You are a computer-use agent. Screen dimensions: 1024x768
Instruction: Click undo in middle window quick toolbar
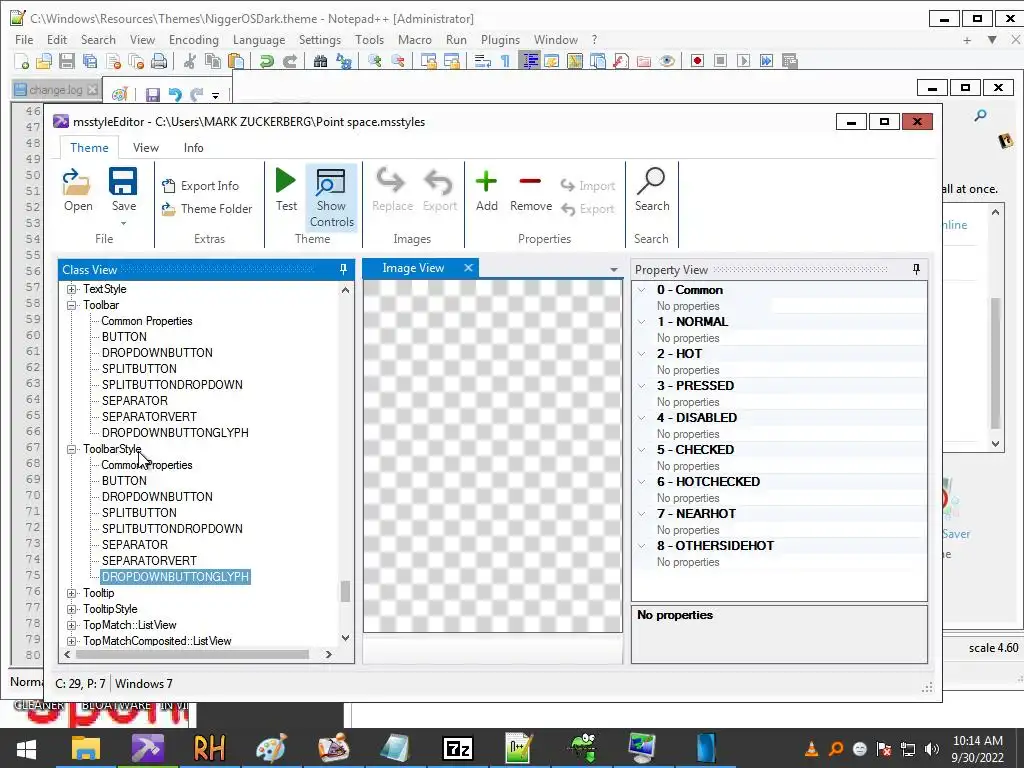pos(174,95)
